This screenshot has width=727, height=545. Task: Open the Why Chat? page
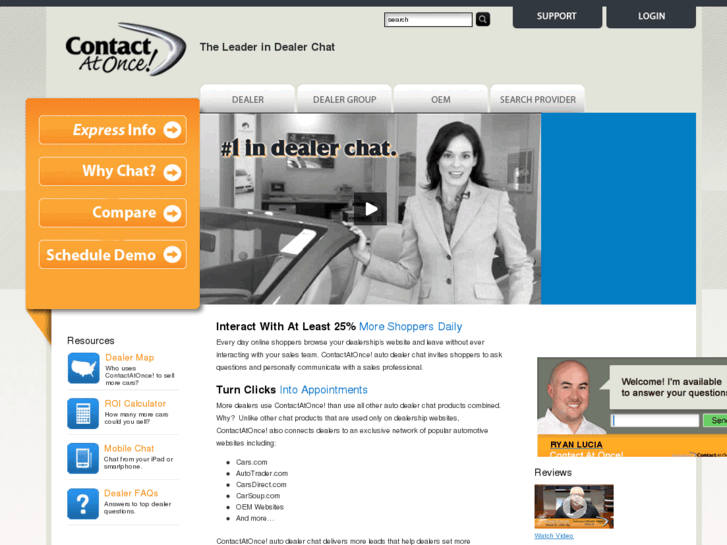click(x=113, y=171)
